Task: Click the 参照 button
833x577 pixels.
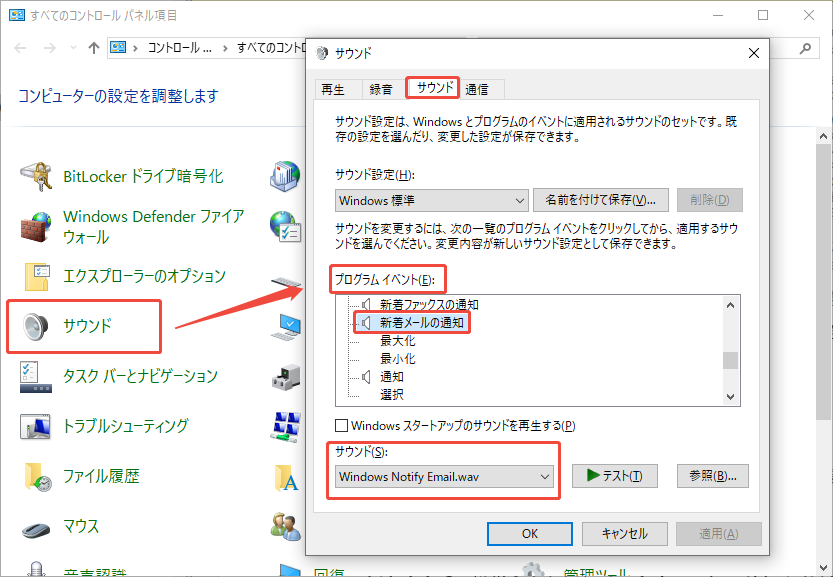Action: [712, 475]
